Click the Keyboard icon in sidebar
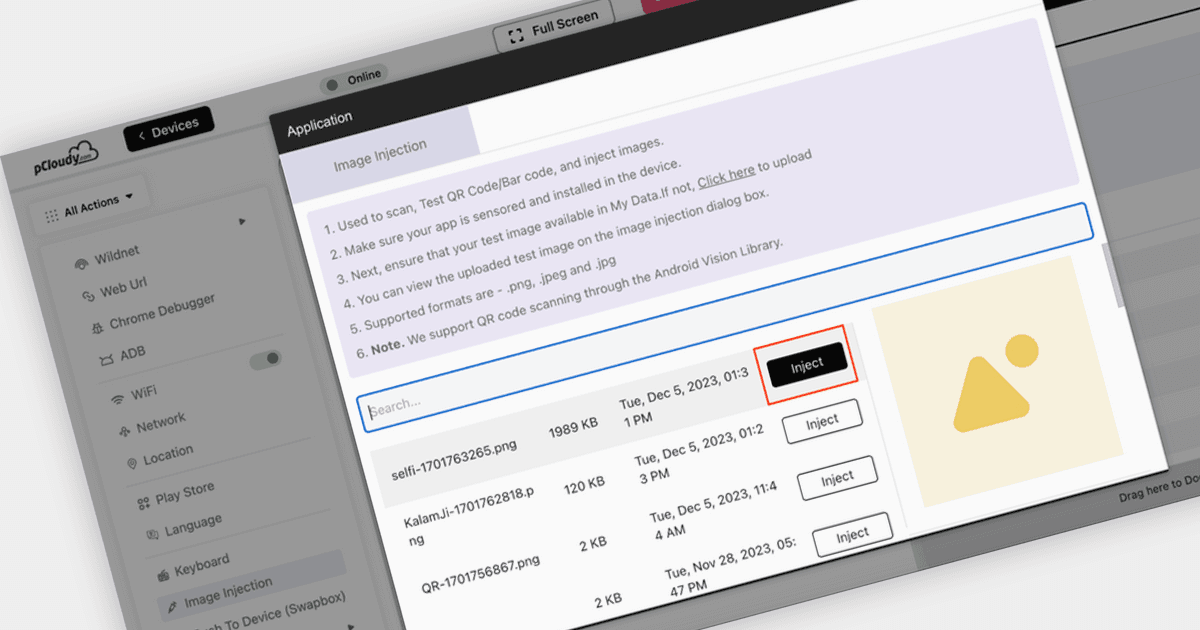The image size is (1200, 630). point(164,574)
